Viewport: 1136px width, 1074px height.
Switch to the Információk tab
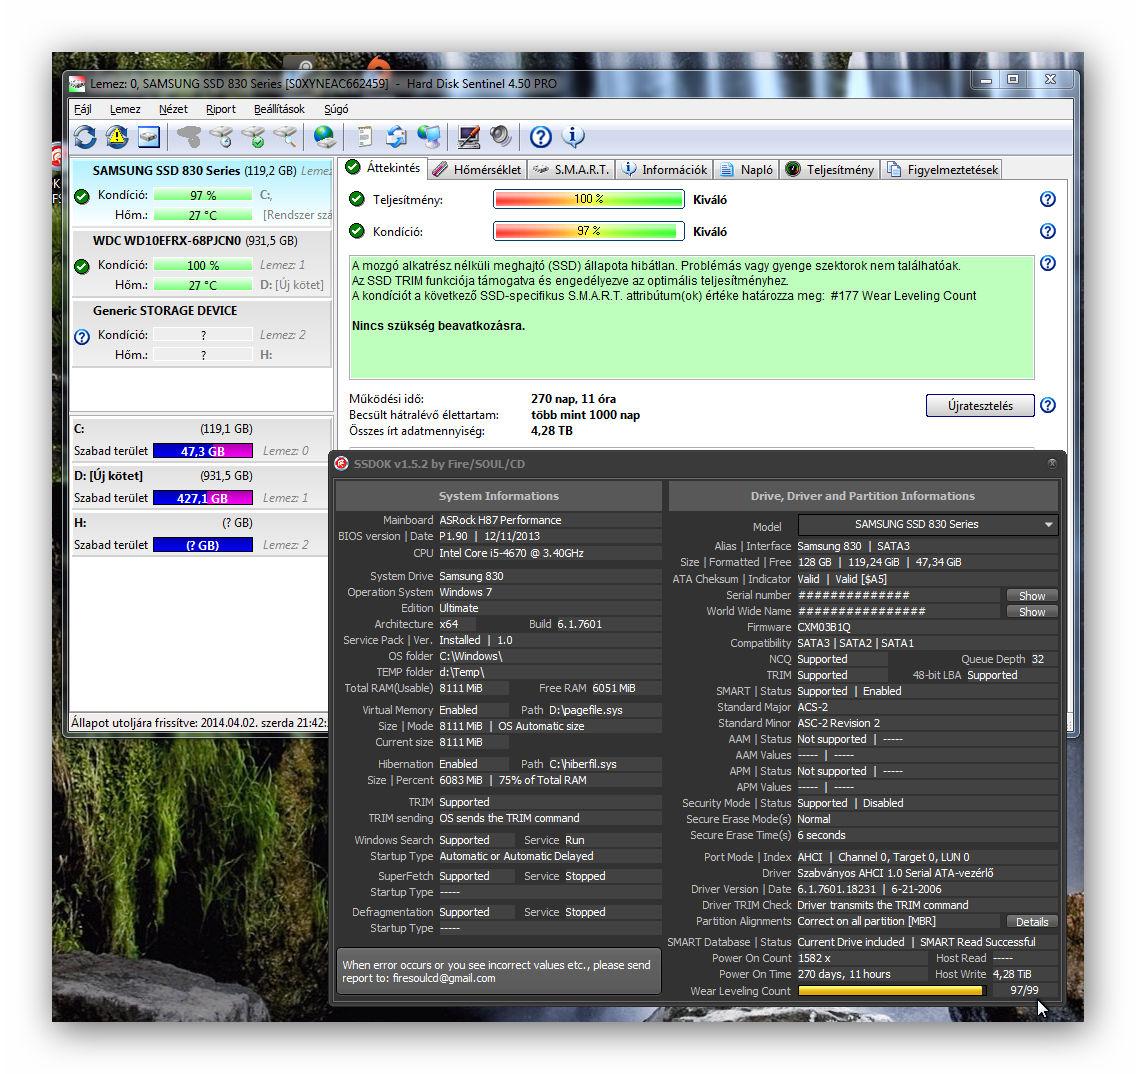pos(664,170)
